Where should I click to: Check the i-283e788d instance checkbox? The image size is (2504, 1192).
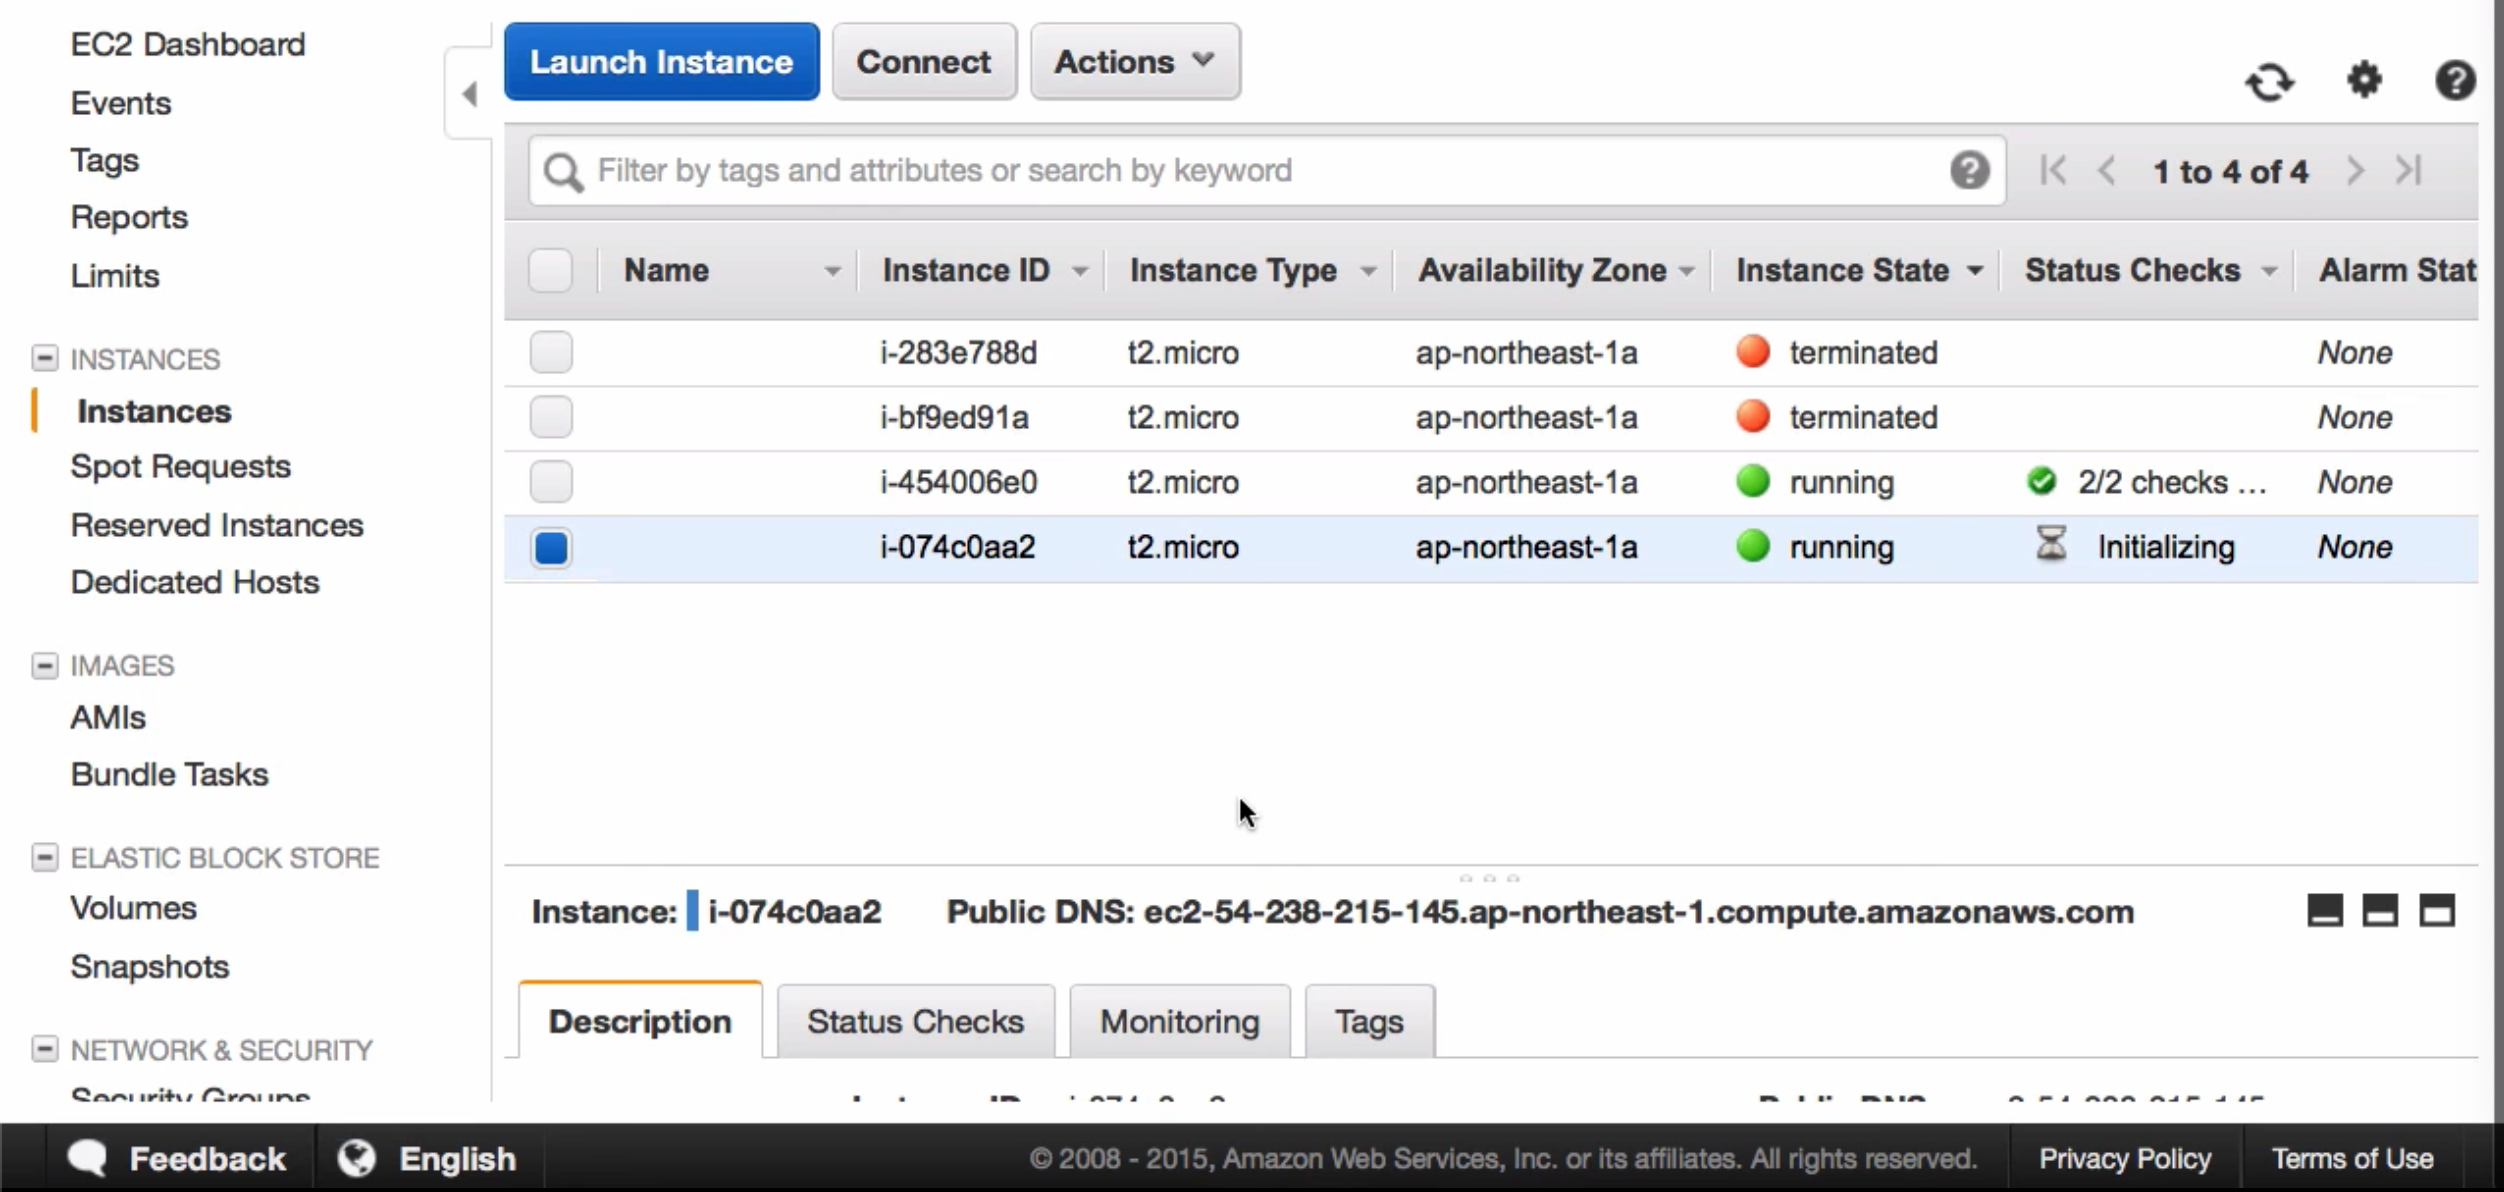551,353
